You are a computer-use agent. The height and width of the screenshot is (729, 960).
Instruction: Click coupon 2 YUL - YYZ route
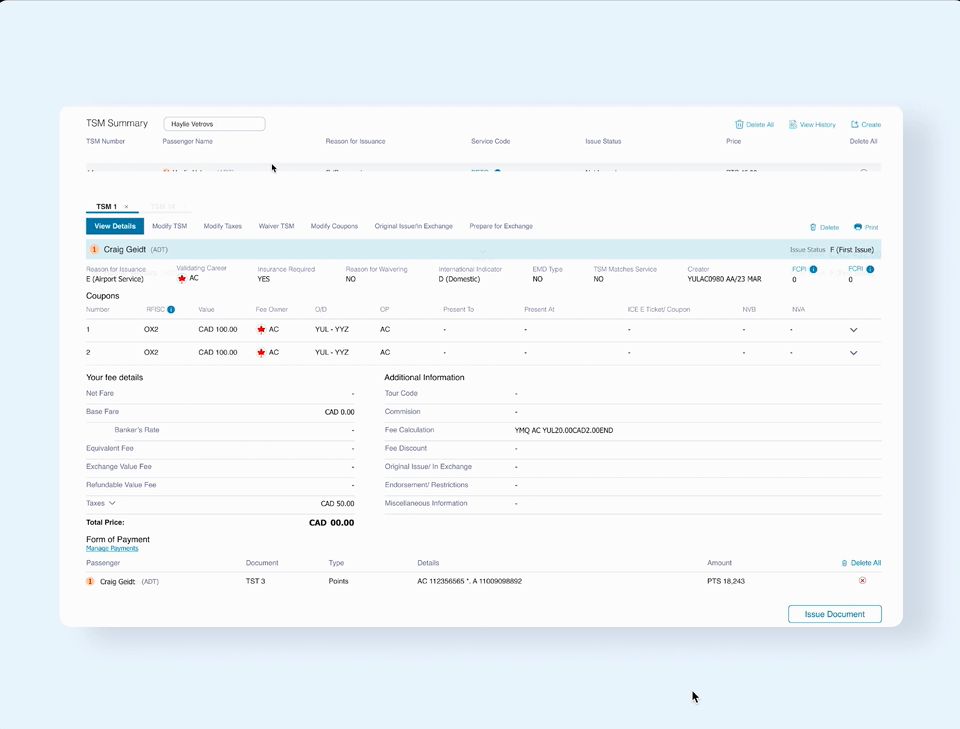pos(332,353)
